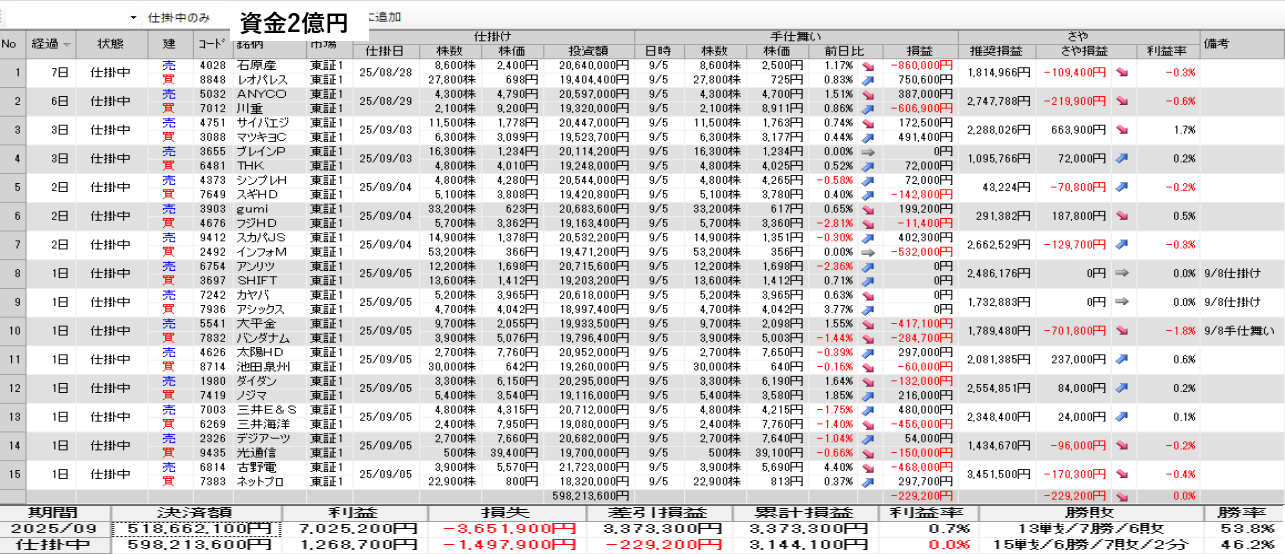The image size is (1285, 554).
Task: Click the 状態 column header
Action: point(111,44)
